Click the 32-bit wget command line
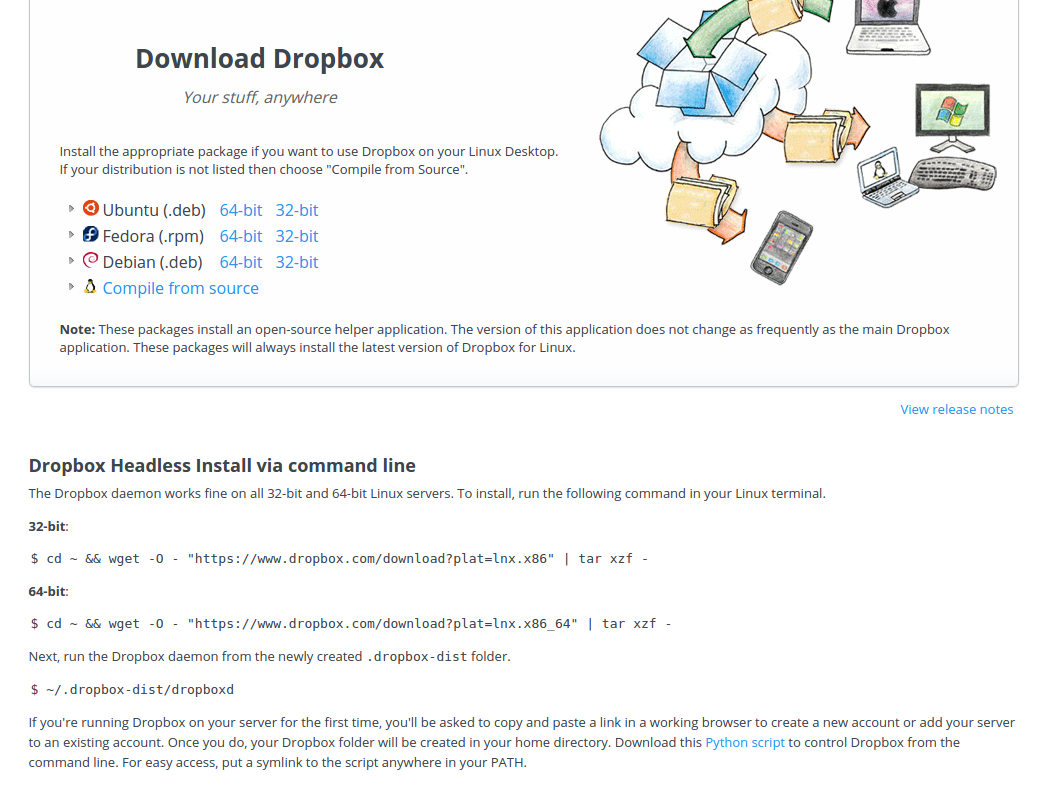The image size is (1037, 800). click(x=339, y=559)
